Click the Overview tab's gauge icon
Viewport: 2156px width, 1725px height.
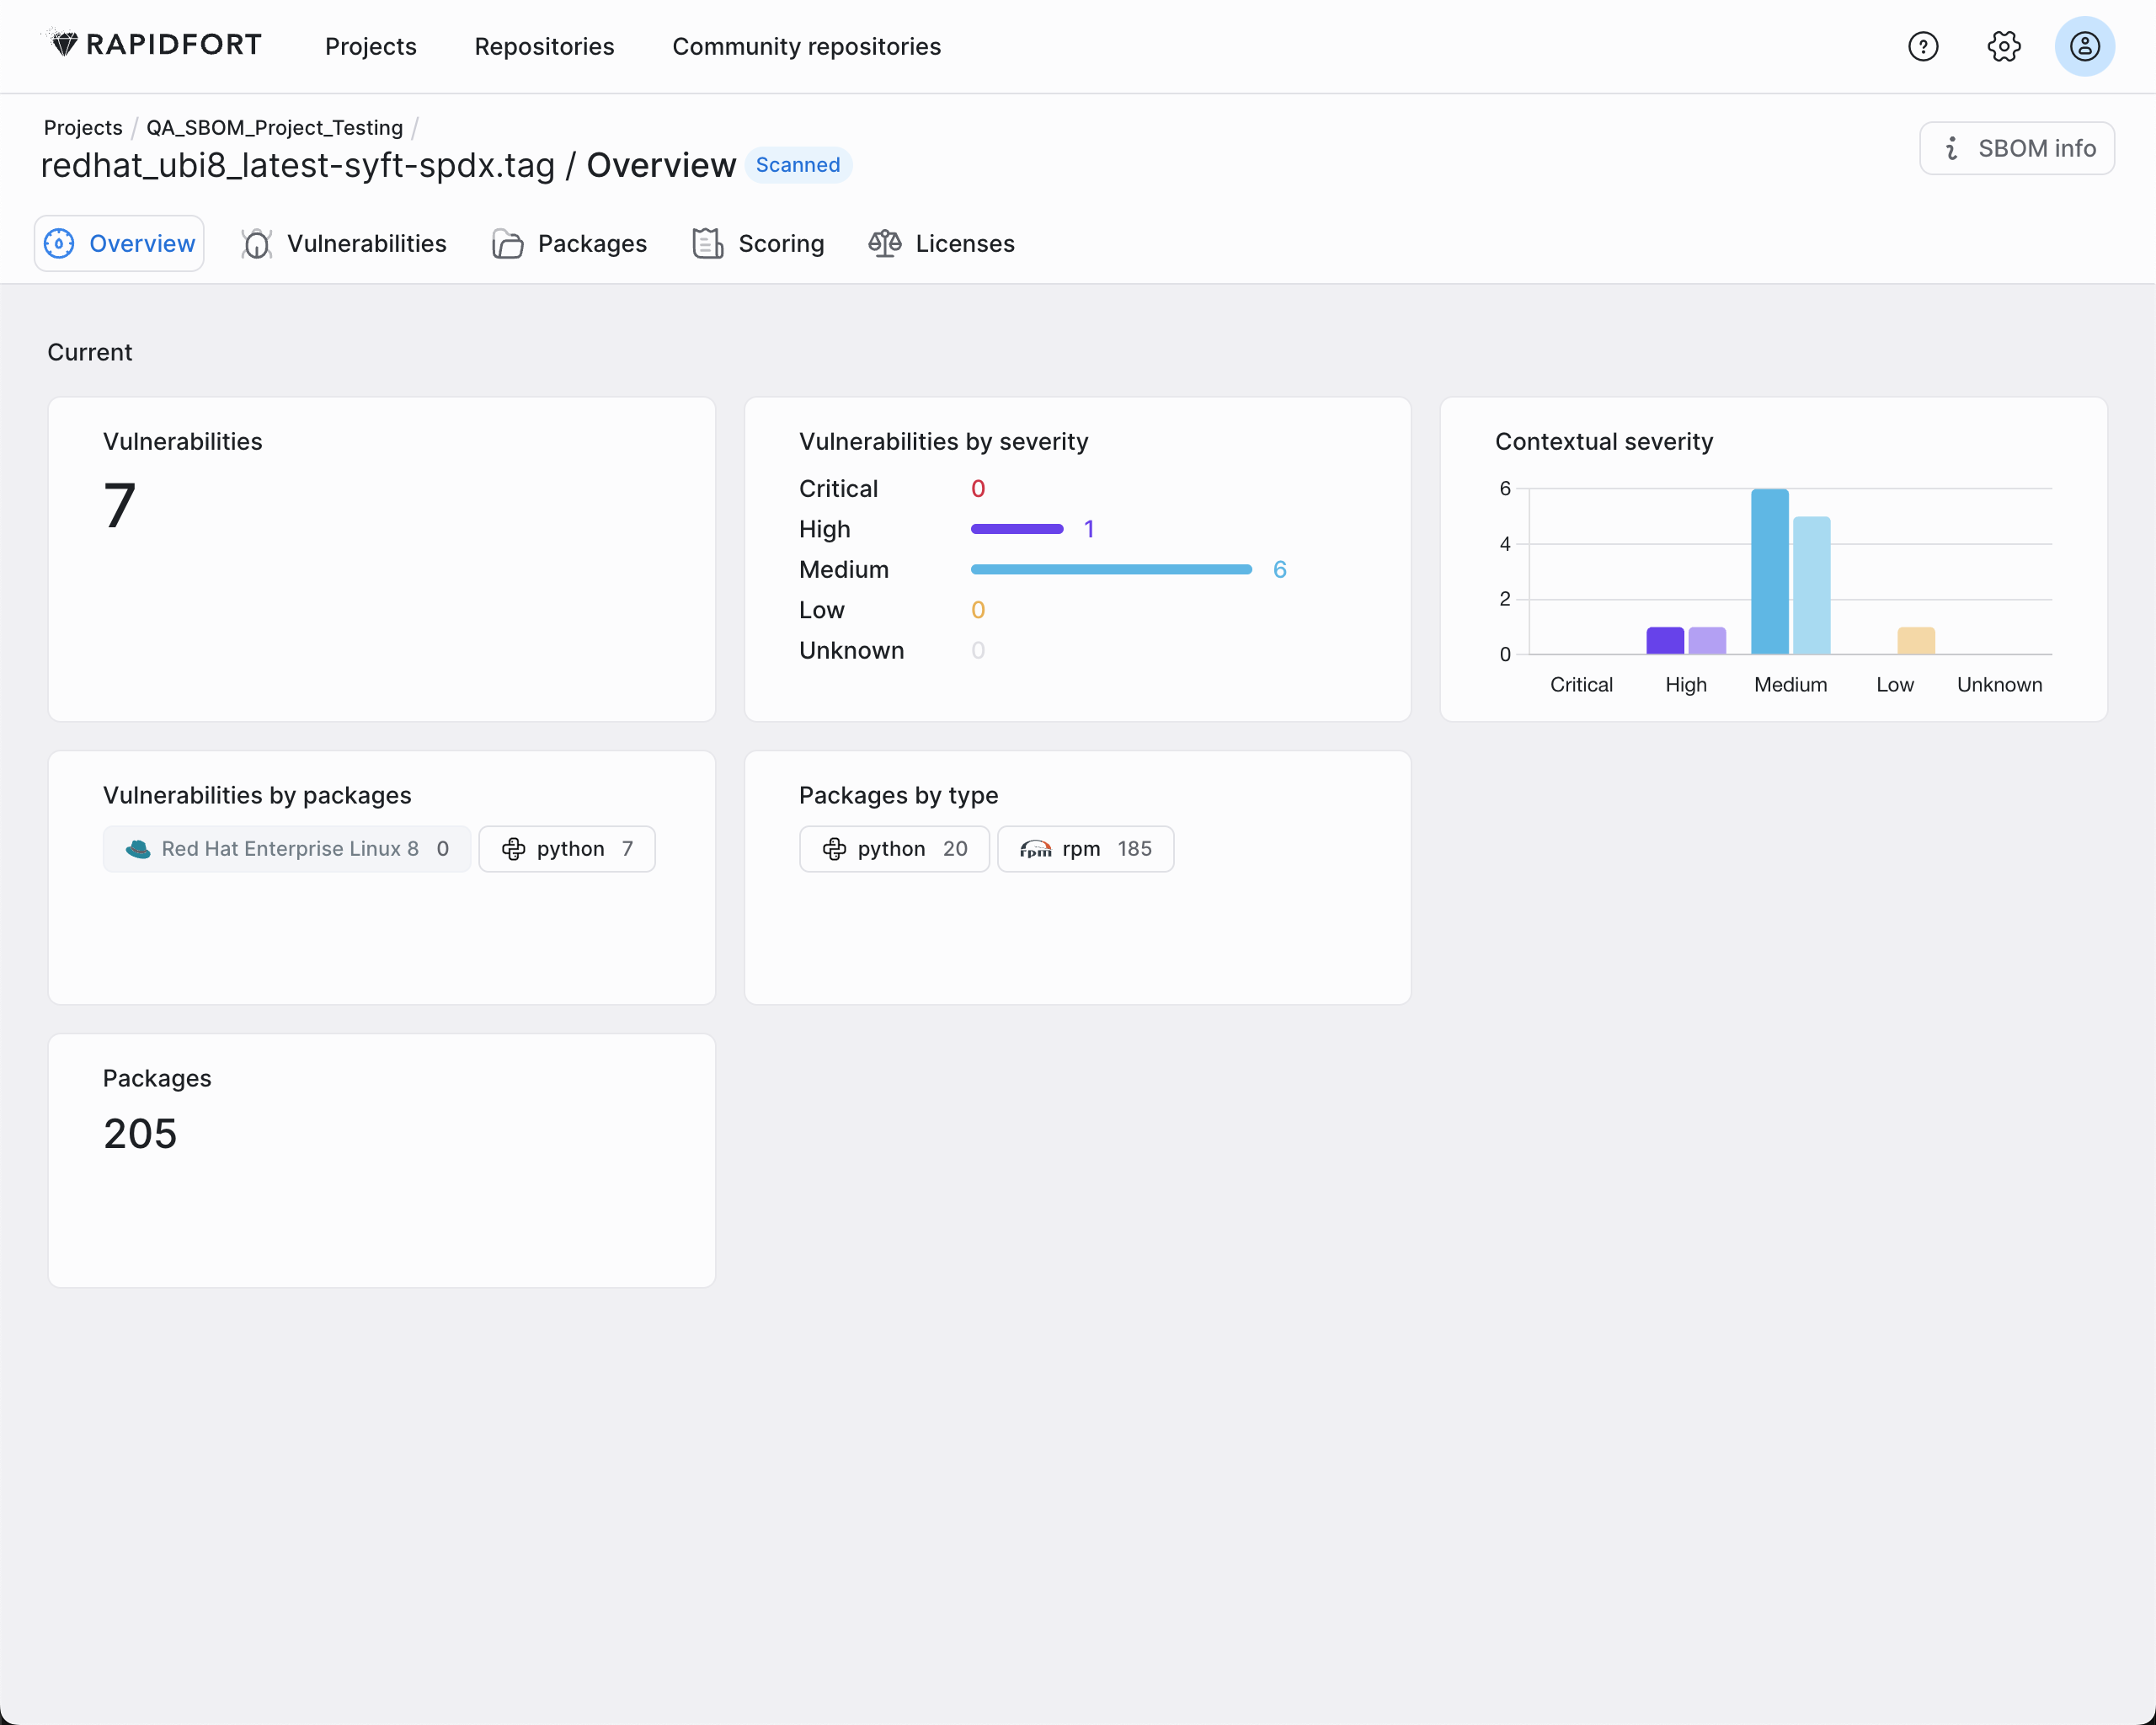pyautogui.click(x=59, y=243)
